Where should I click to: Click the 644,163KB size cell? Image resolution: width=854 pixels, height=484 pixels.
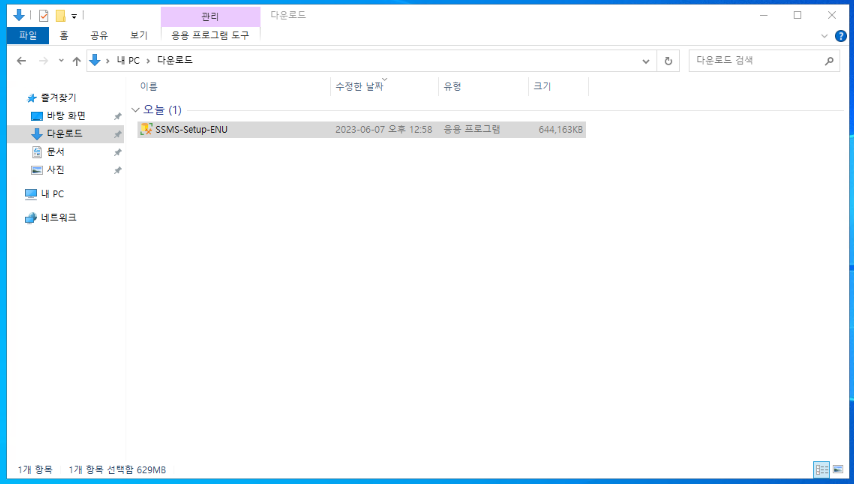pyautogui.click(x=560, y=130)
